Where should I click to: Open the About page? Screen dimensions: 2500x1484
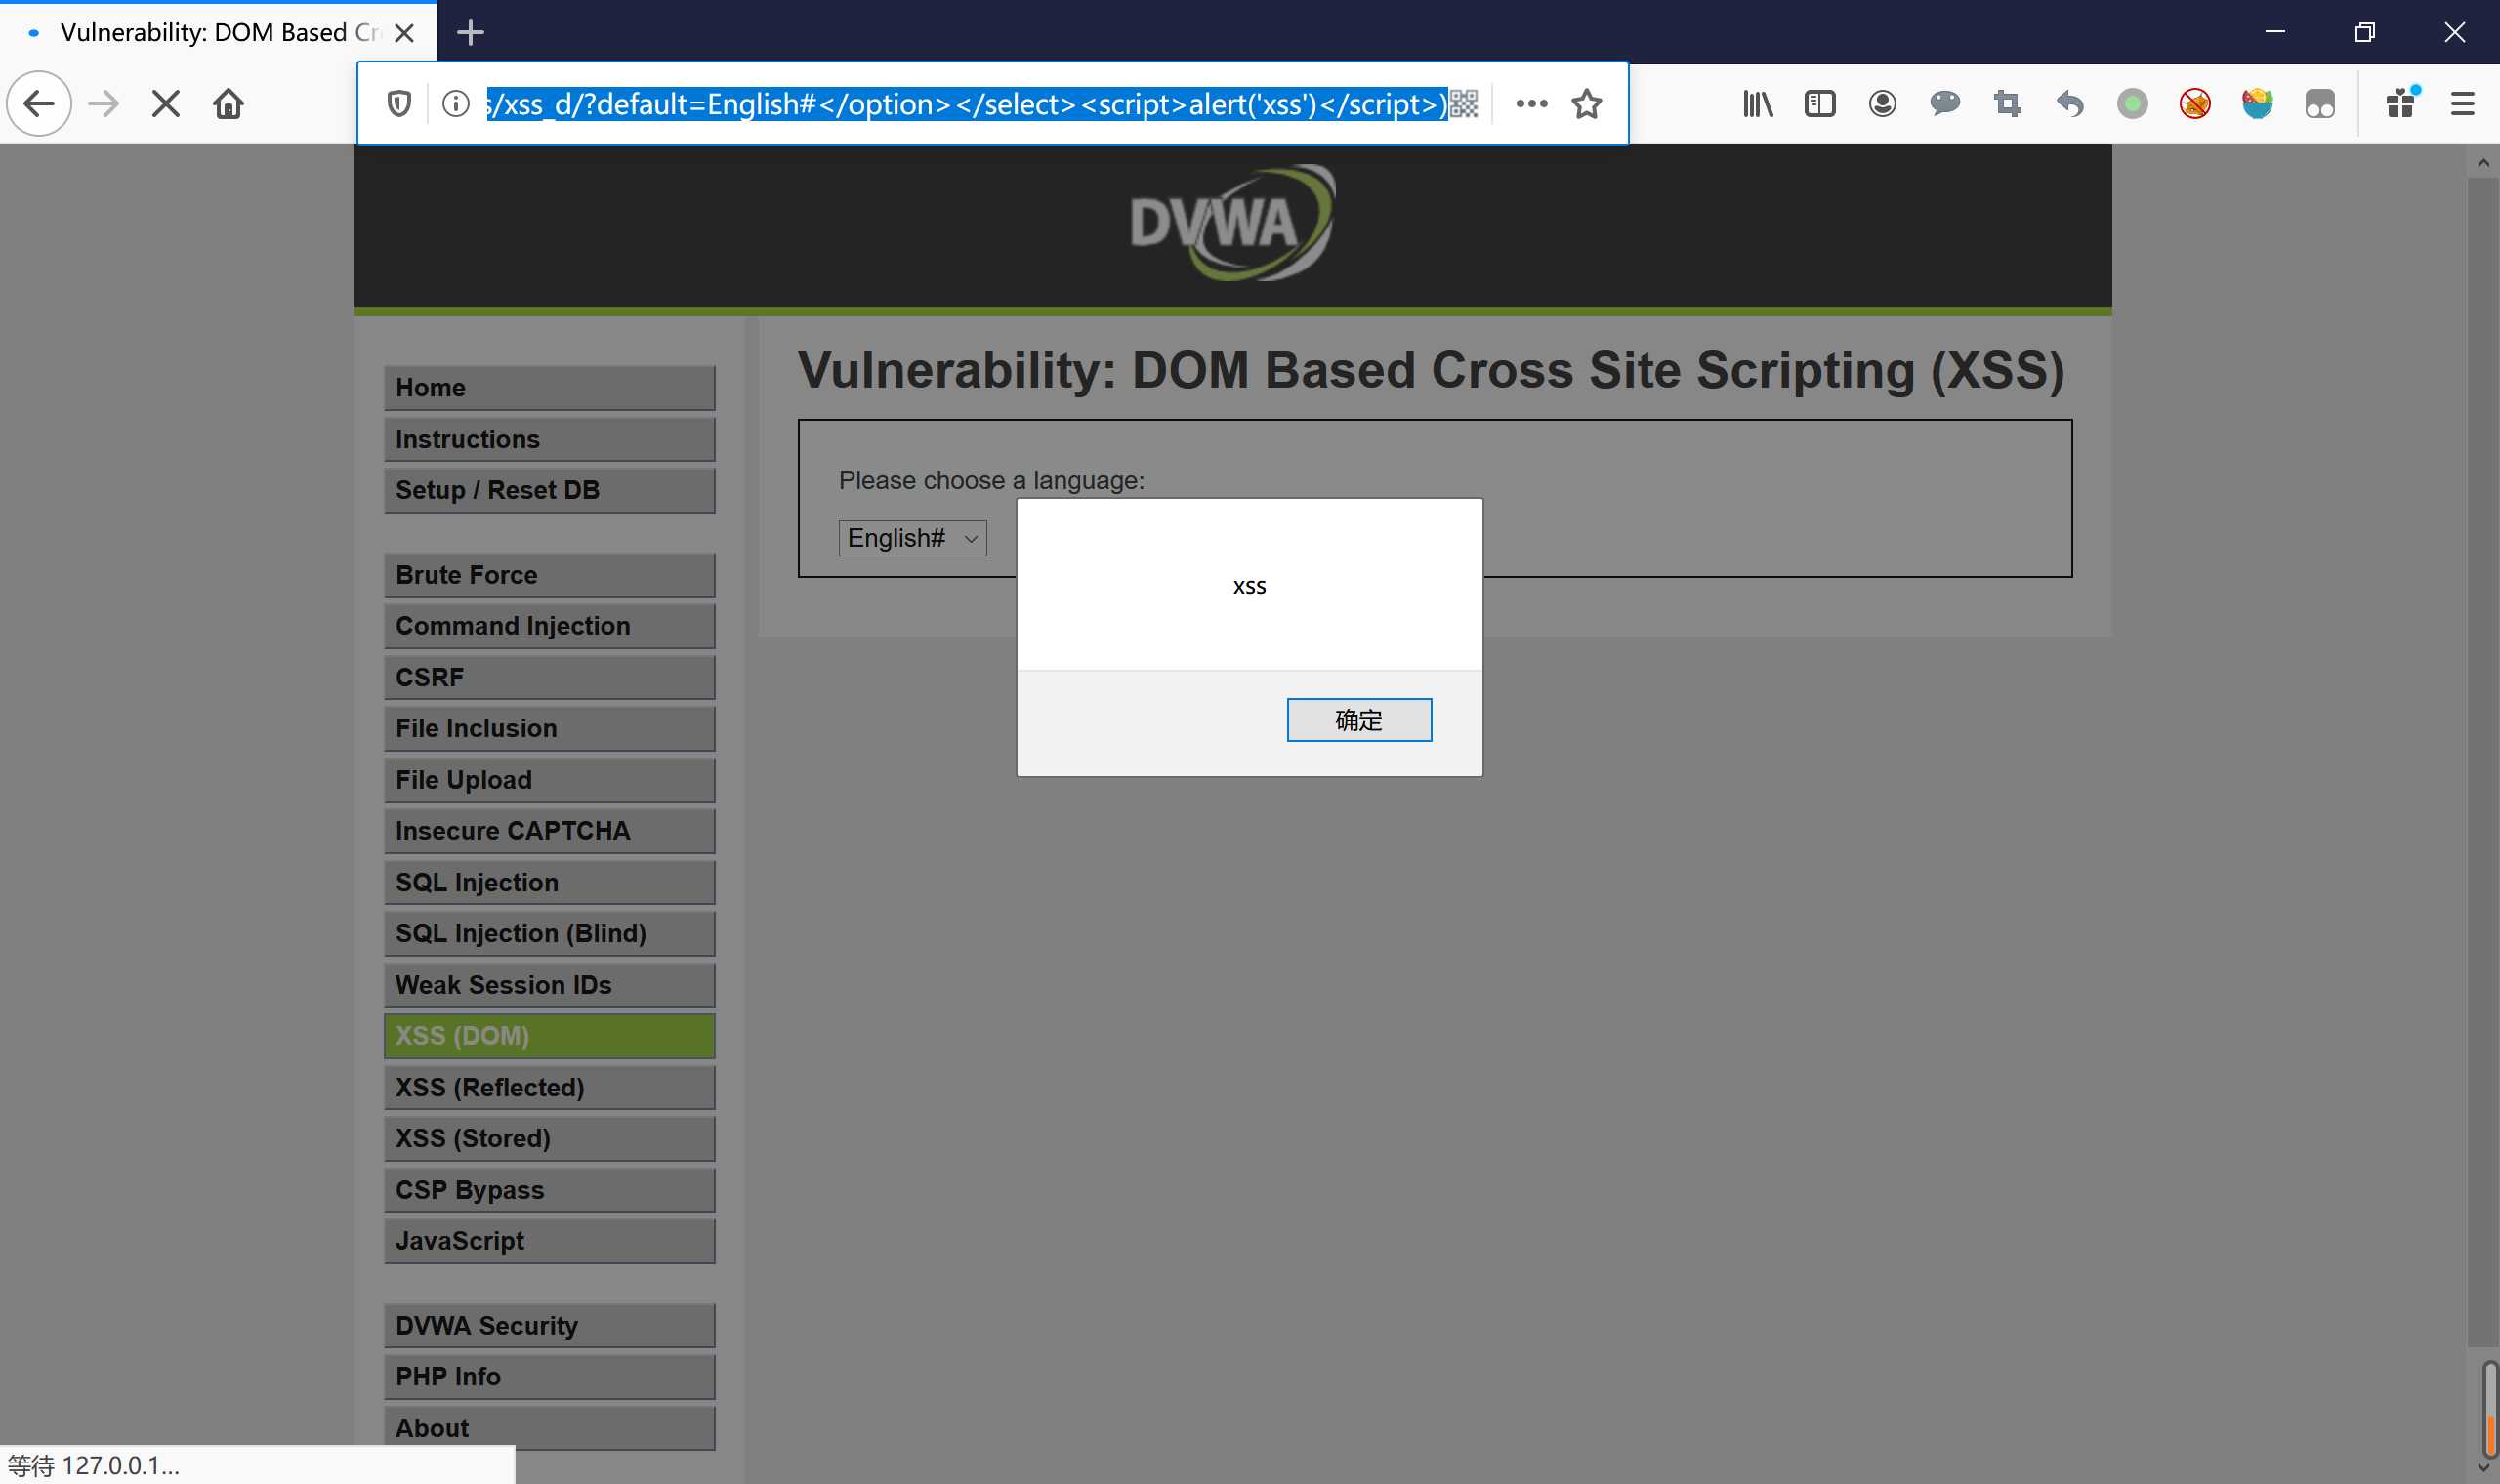549,1428
